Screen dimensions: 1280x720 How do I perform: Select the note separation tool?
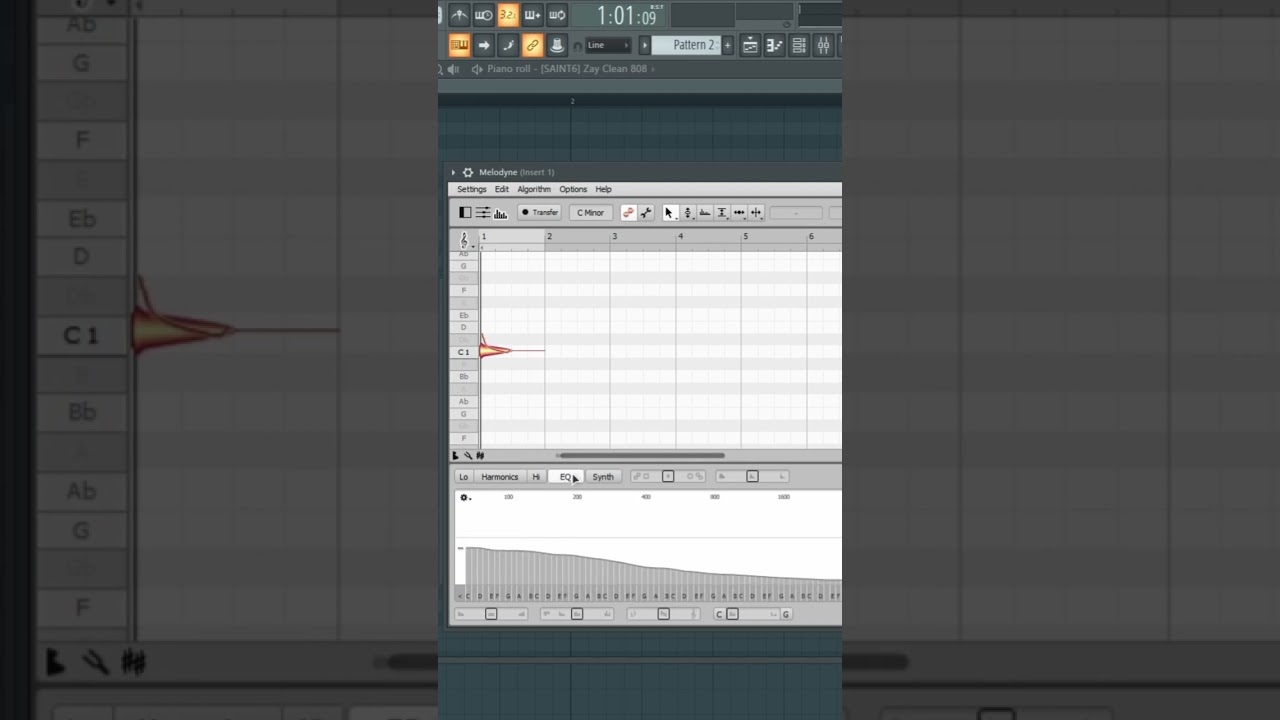[756, 212]
